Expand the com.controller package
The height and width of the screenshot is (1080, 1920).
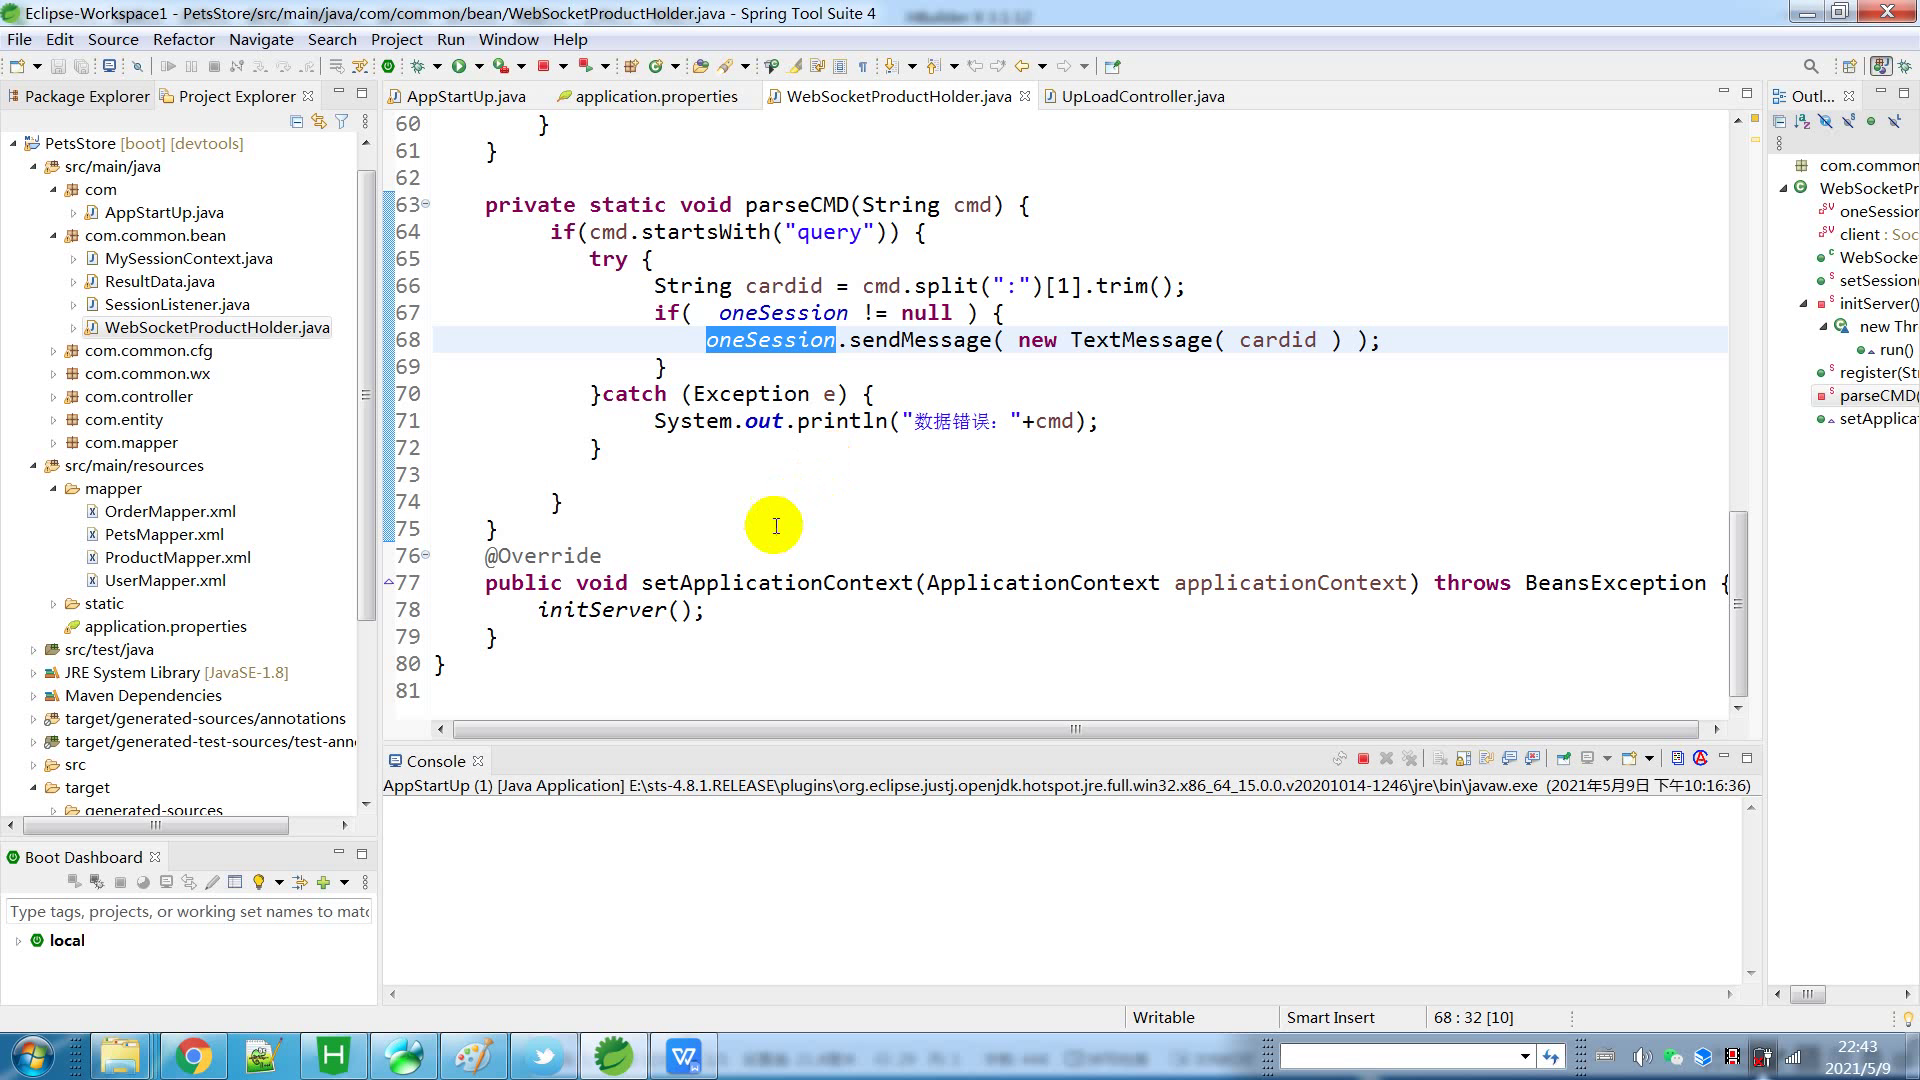[x=54, y=397]
